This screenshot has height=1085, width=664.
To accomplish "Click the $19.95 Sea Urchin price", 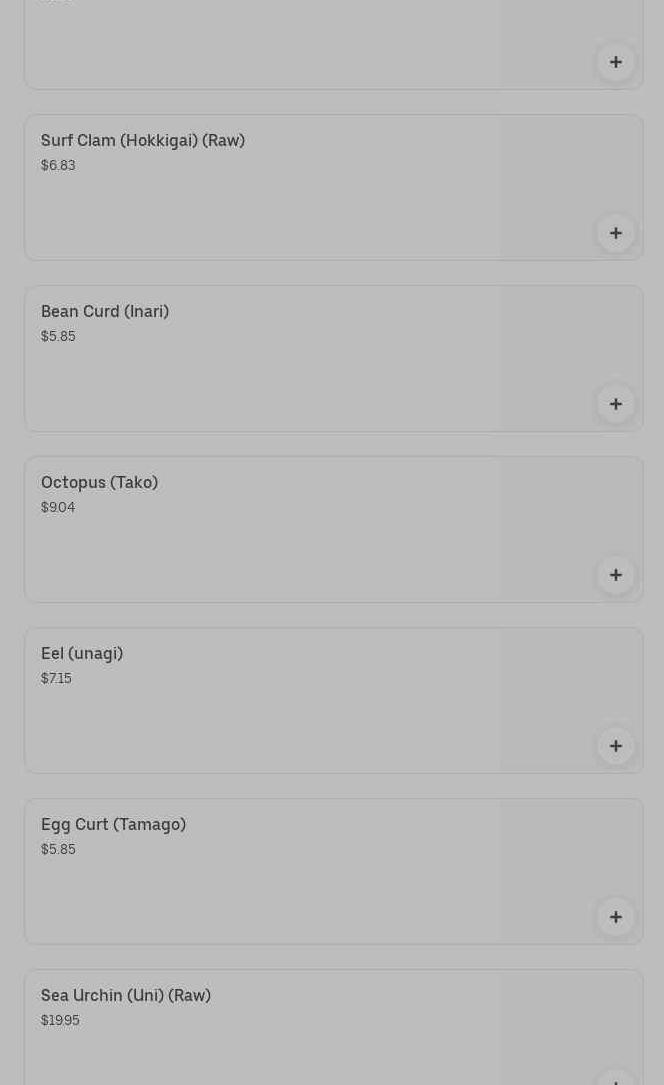I will tap(60, 1020).
